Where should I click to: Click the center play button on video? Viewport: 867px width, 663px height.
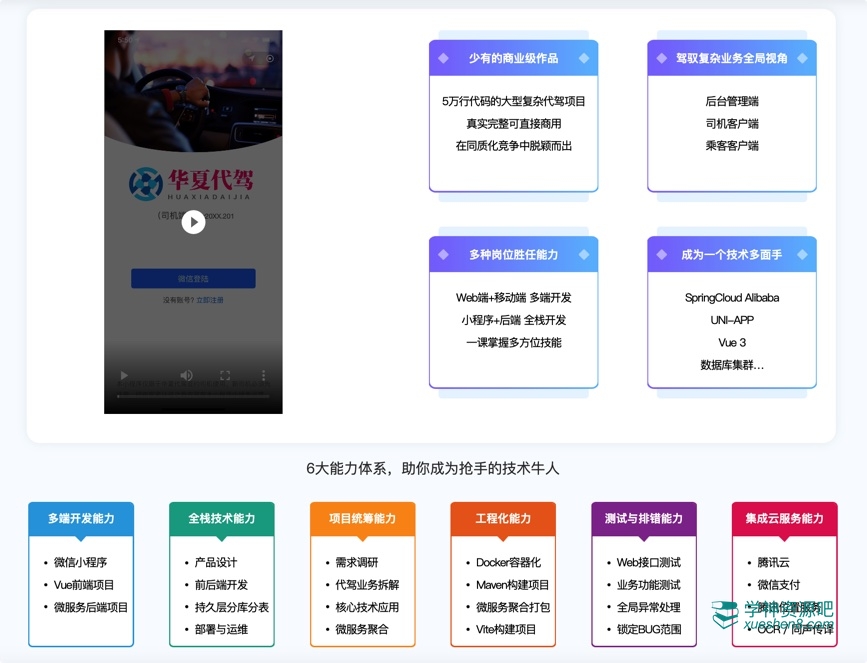point(193,222)
